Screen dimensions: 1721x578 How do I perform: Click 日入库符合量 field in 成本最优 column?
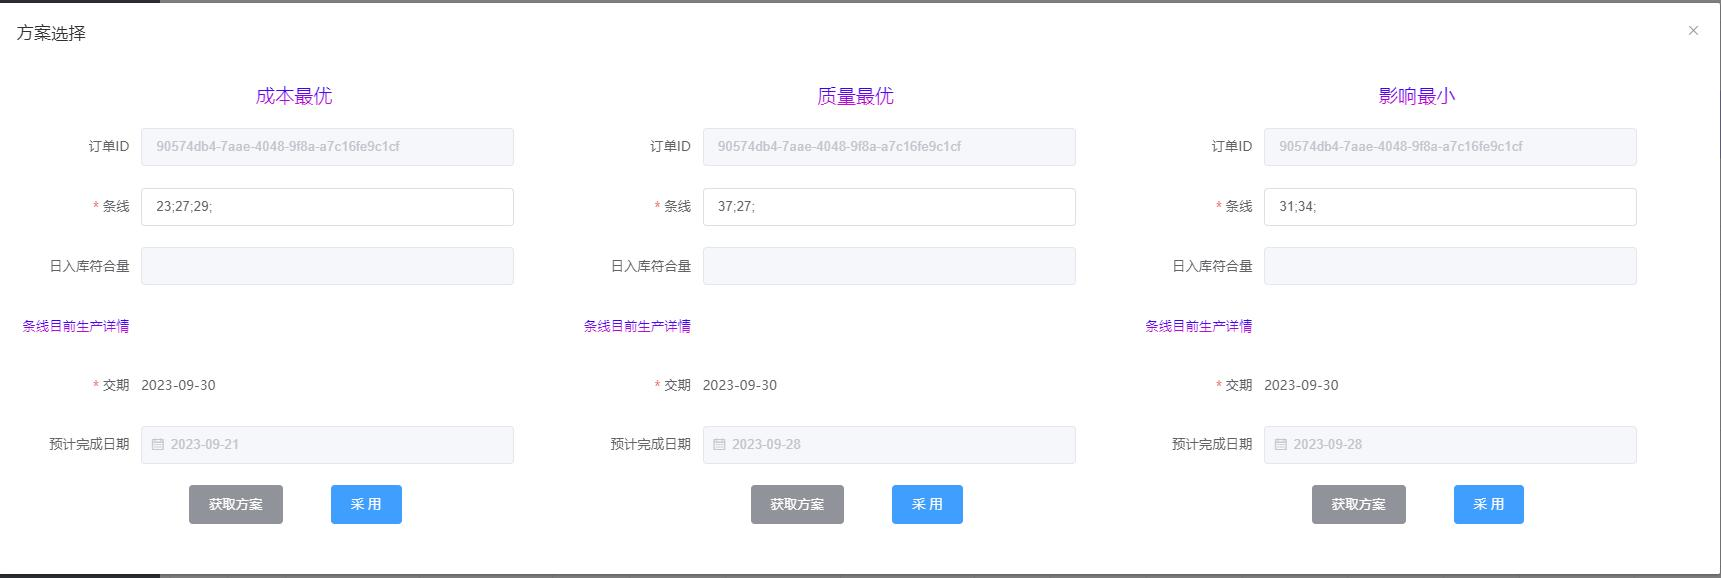327,266
